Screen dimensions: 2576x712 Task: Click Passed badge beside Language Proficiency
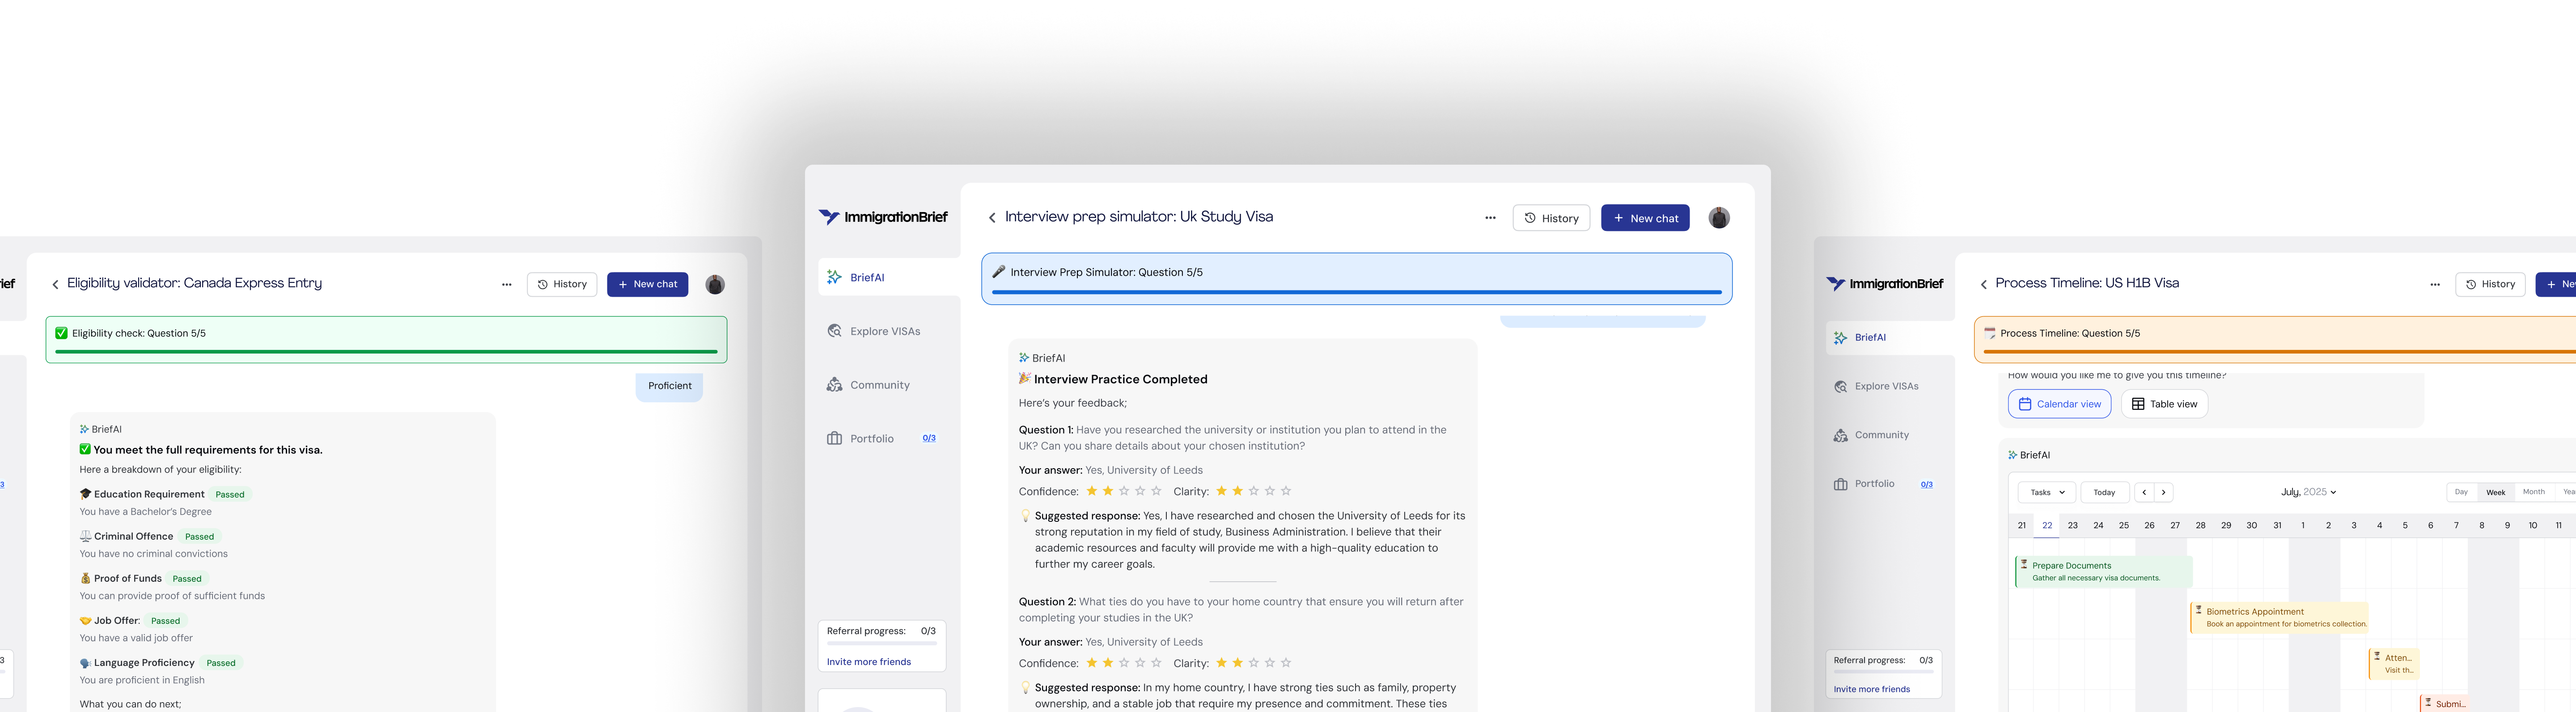(221, 663)
